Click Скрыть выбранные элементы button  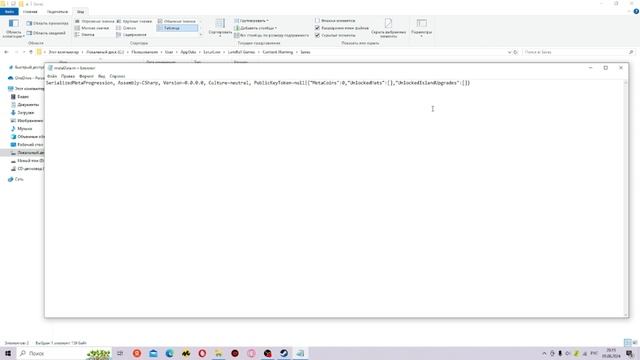(x=388, y=28)
